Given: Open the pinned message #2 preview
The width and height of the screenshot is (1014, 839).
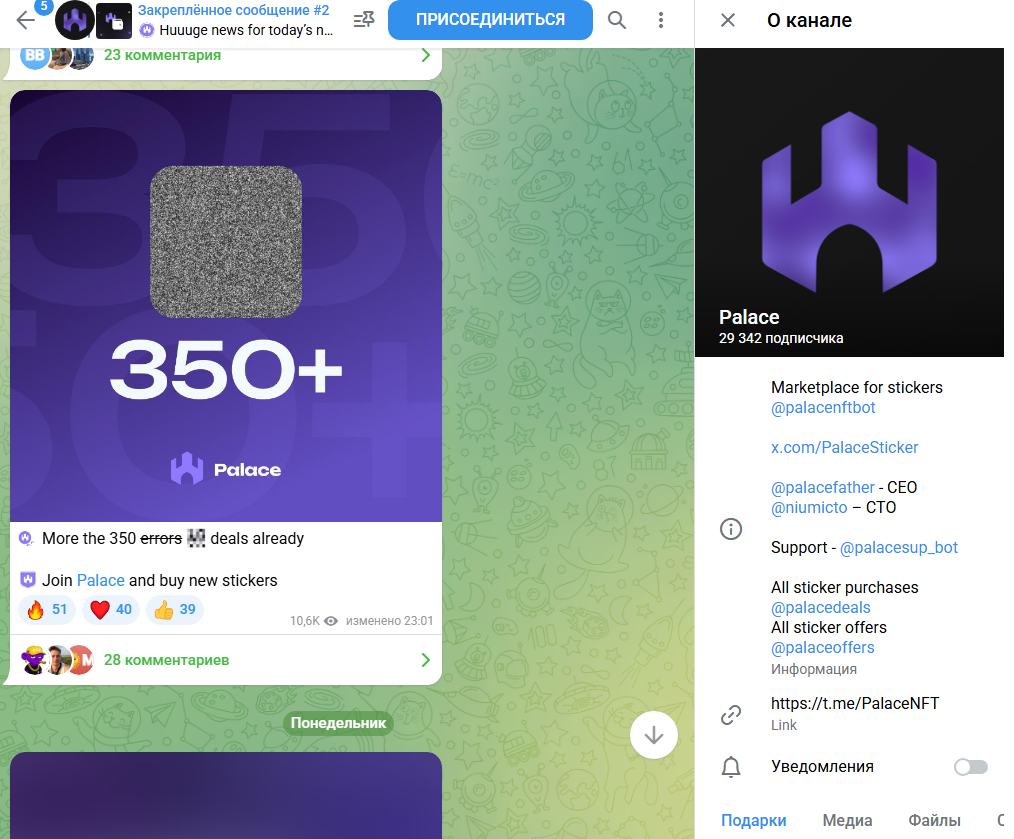Looking at the screenshot, I should (235, 20).
